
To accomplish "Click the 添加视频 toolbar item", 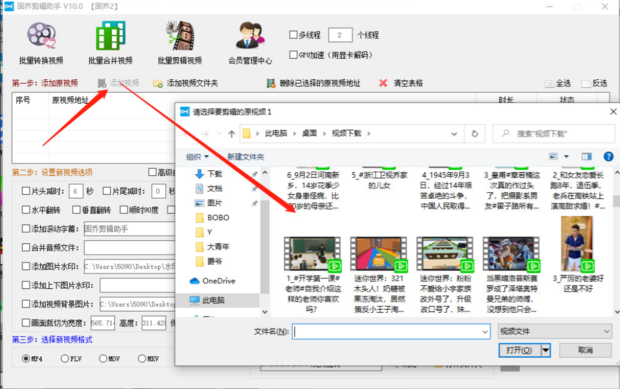I will pos(119,83).
